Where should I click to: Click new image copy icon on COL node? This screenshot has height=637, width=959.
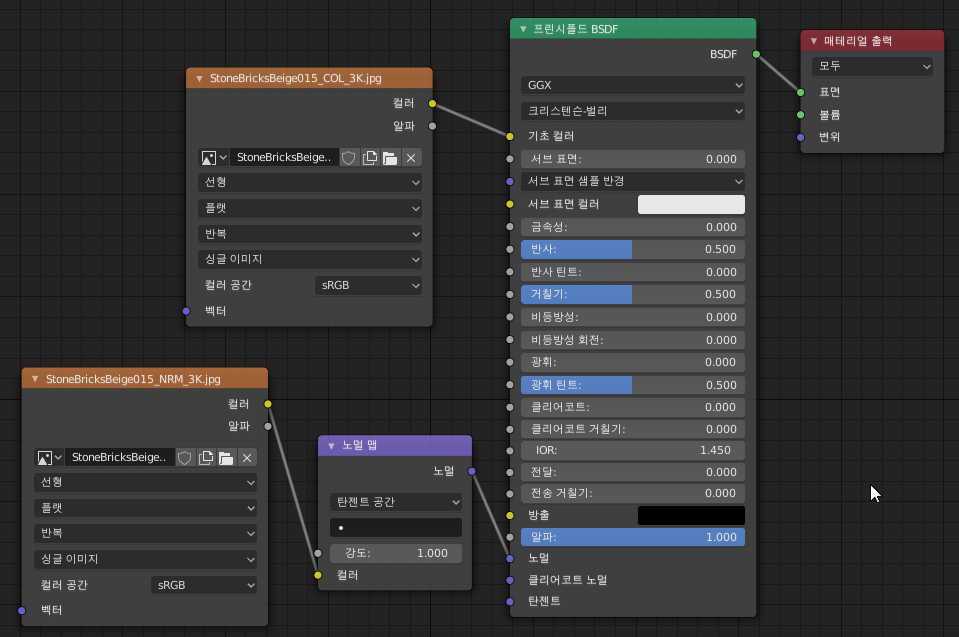(369, 158)
